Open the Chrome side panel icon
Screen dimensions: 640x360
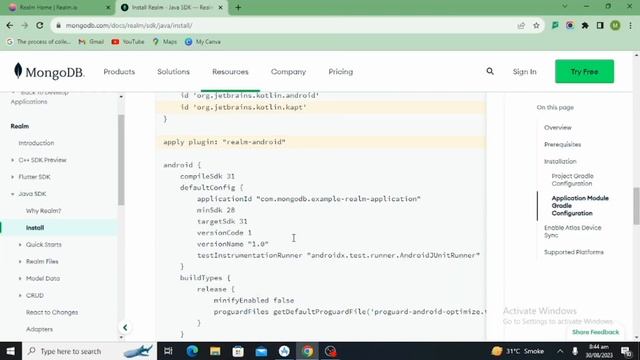point(600,25)
